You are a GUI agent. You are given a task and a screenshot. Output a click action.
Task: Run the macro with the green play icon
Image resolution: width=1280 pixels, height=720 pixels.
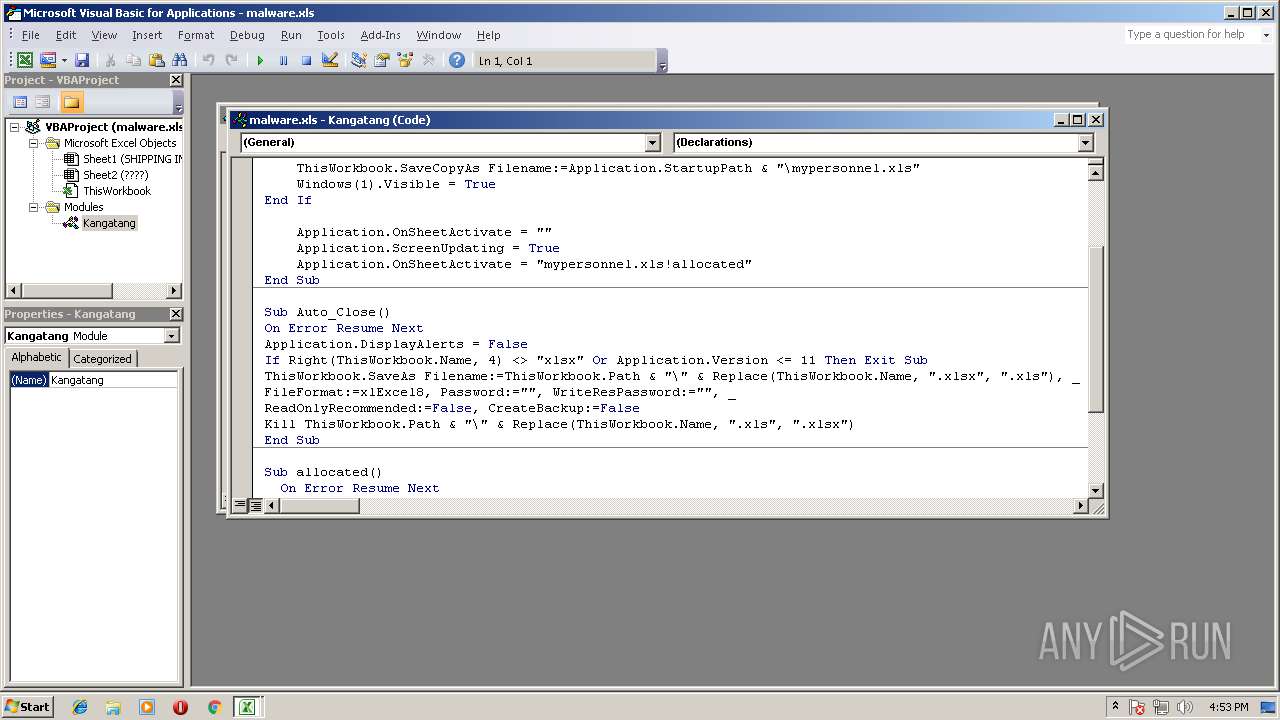point(260,61)
